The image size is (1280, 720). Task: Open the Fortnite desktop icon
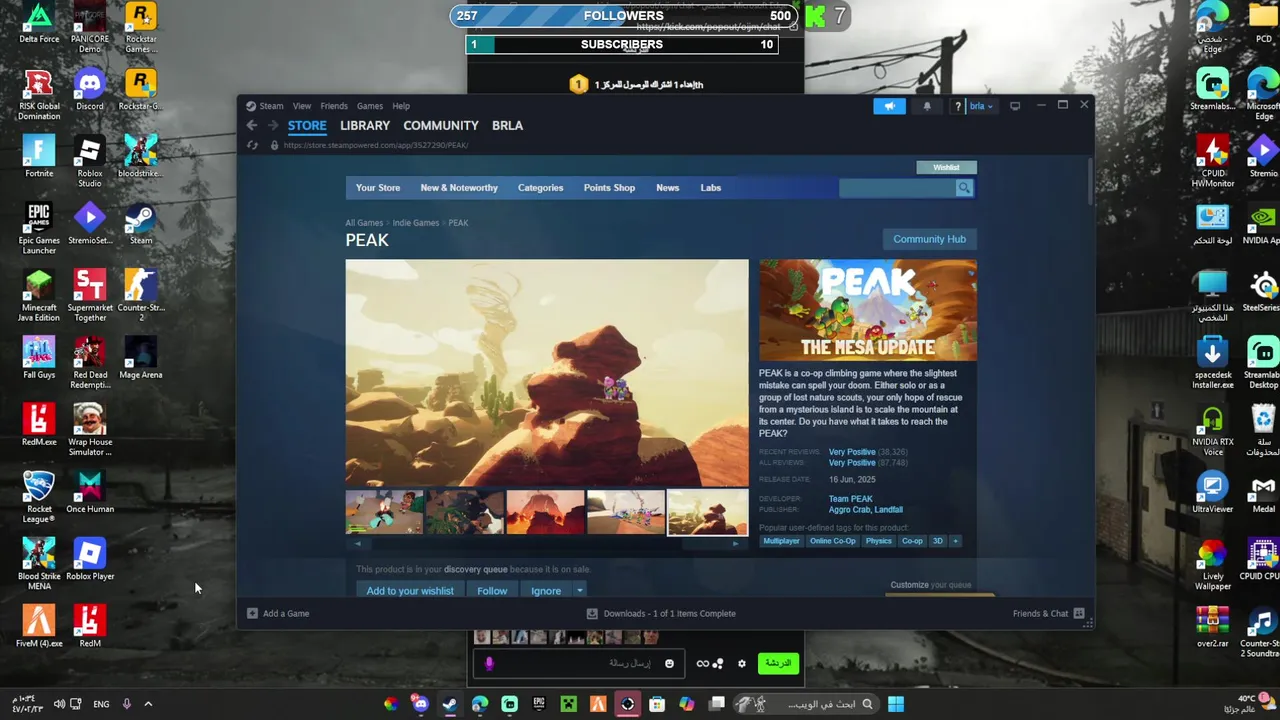click(x=39, y=157)
